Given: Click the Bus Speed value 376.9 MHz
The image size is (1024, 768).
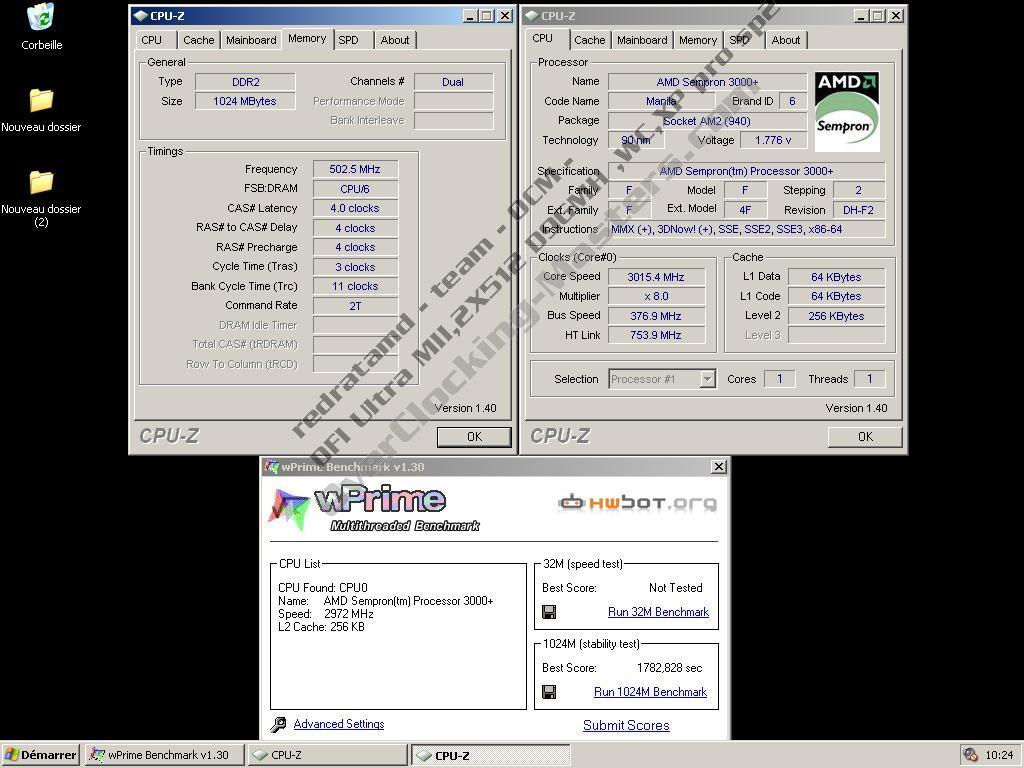Looking at the screenshot, I should pyautogui.click(x=656, y=316).
